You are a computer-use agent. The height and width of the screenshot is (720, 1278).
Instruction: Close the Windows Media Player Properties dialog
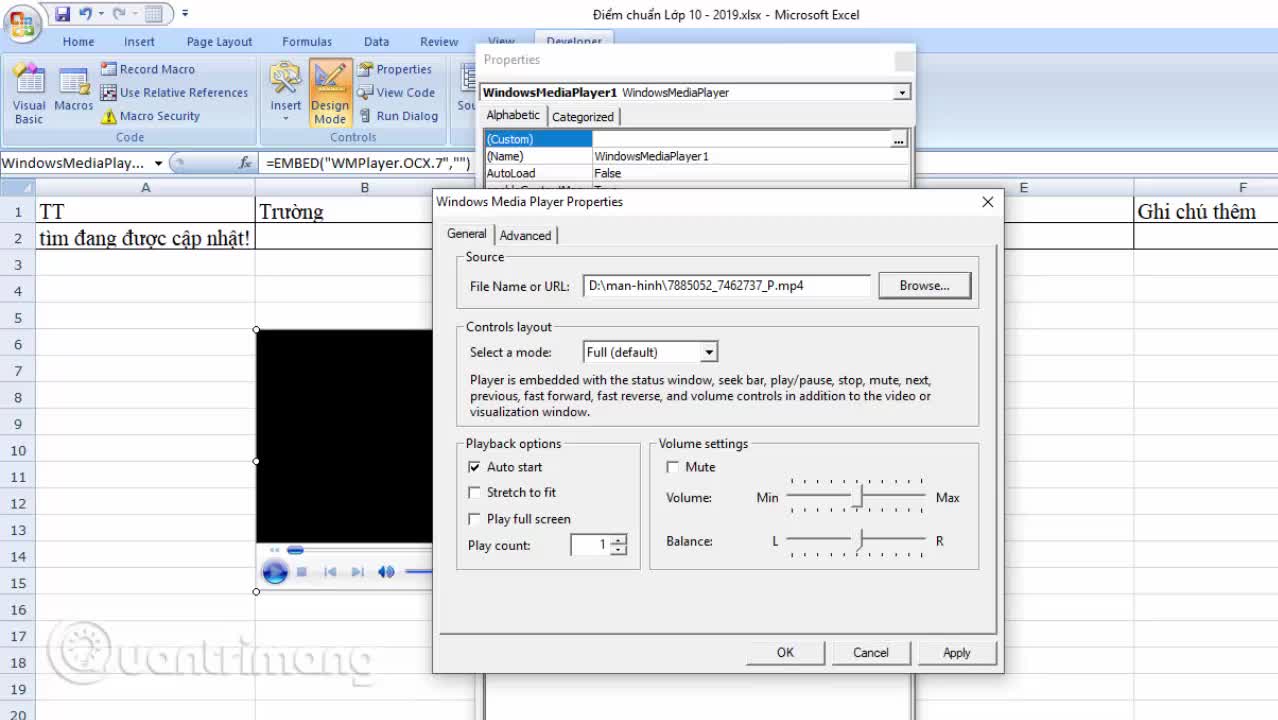(x=988, y=202)
